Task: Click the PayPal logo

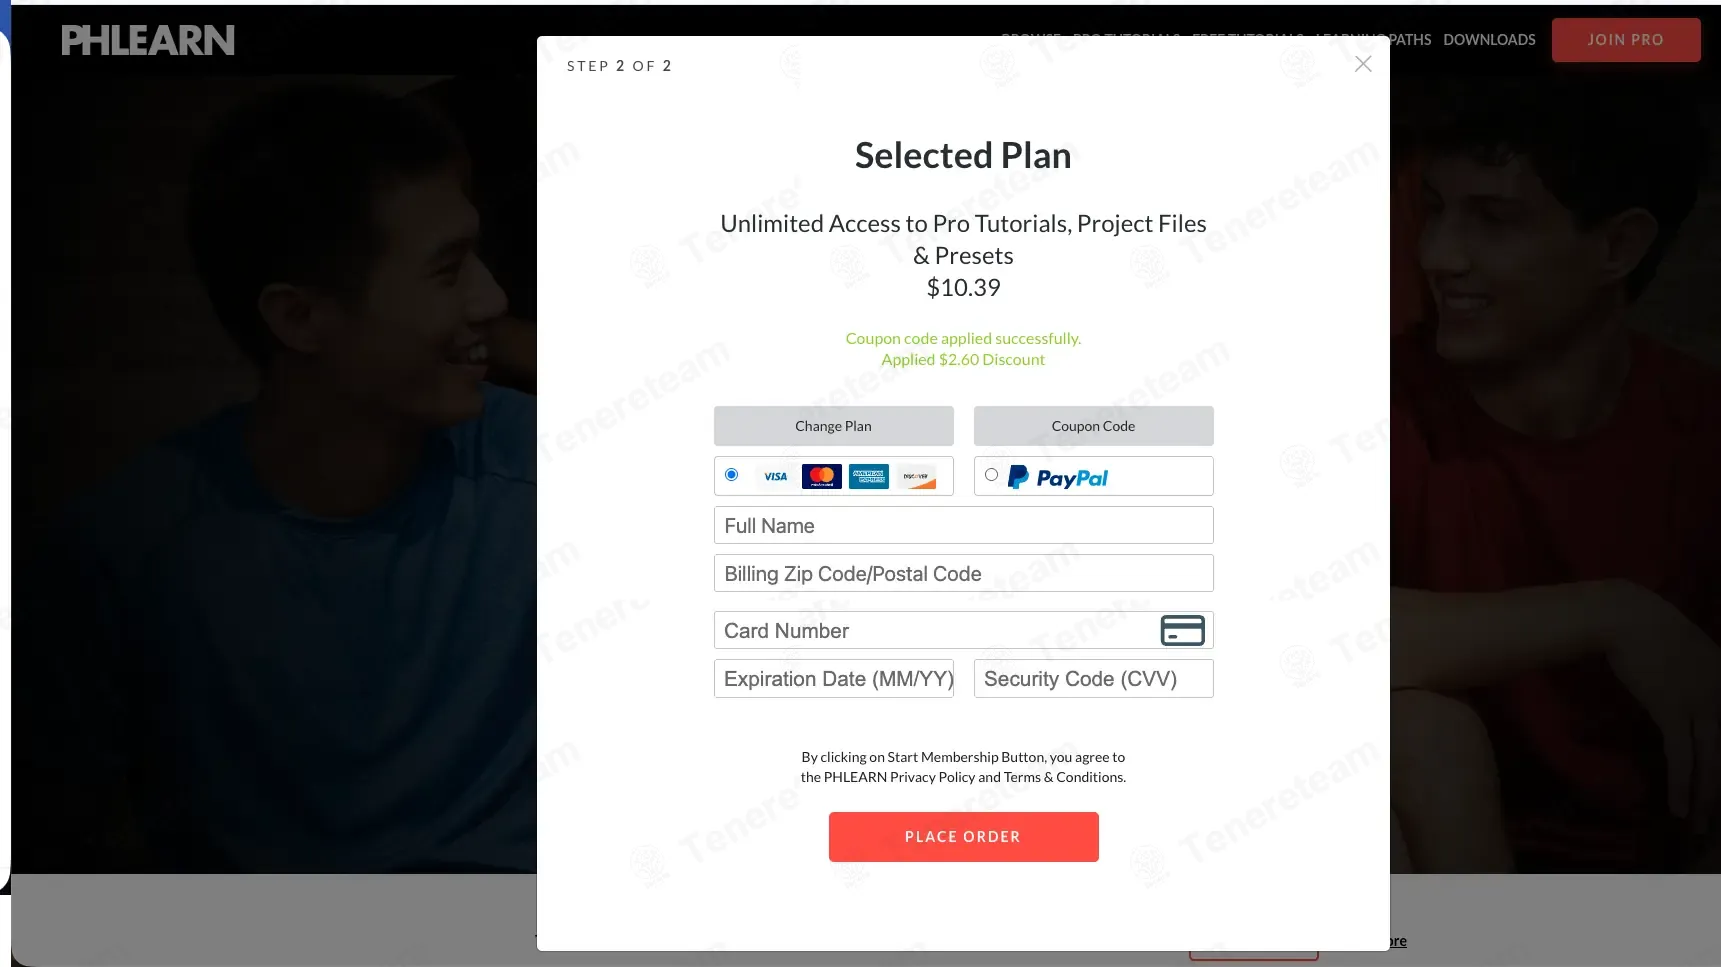Action: click(1058, 478)
